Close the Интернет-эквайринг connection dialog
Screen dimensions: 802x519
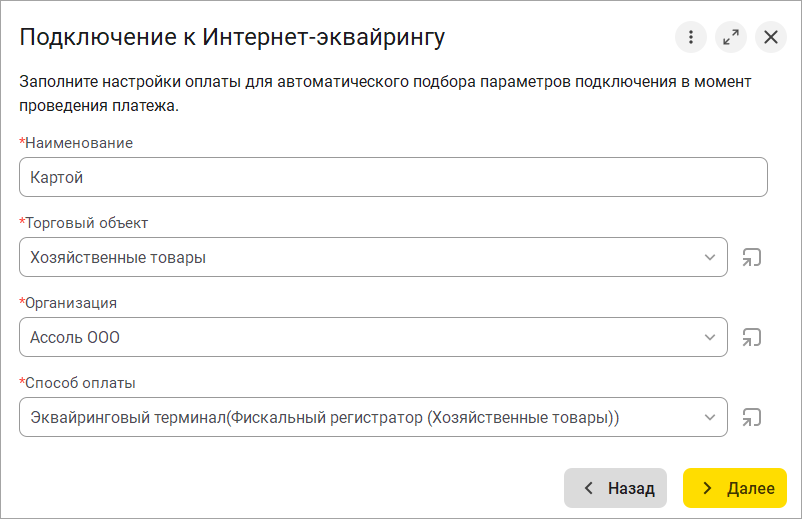[771, 38]
